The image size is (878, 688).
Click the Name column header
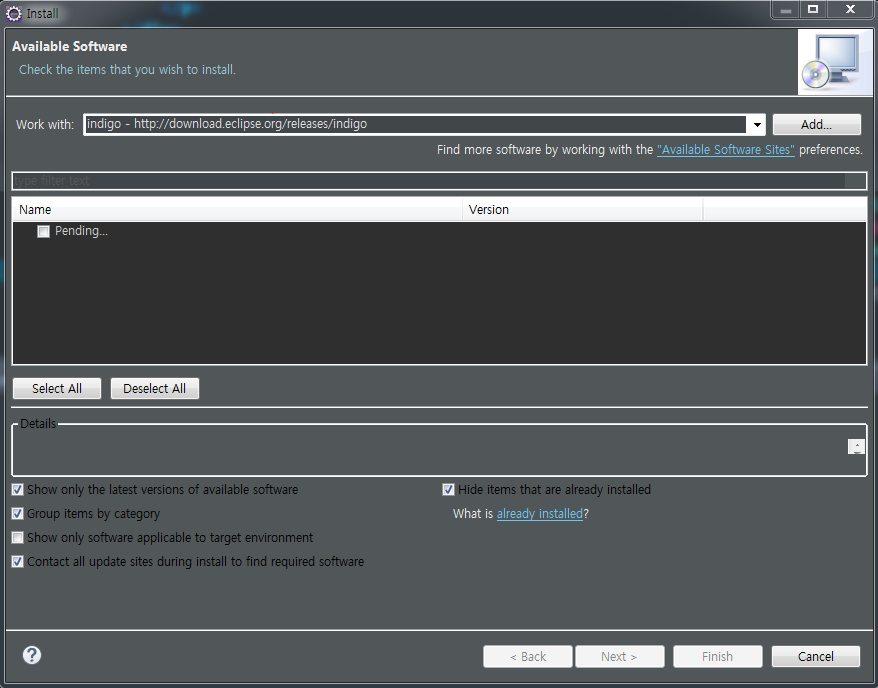tap(237, 210)
